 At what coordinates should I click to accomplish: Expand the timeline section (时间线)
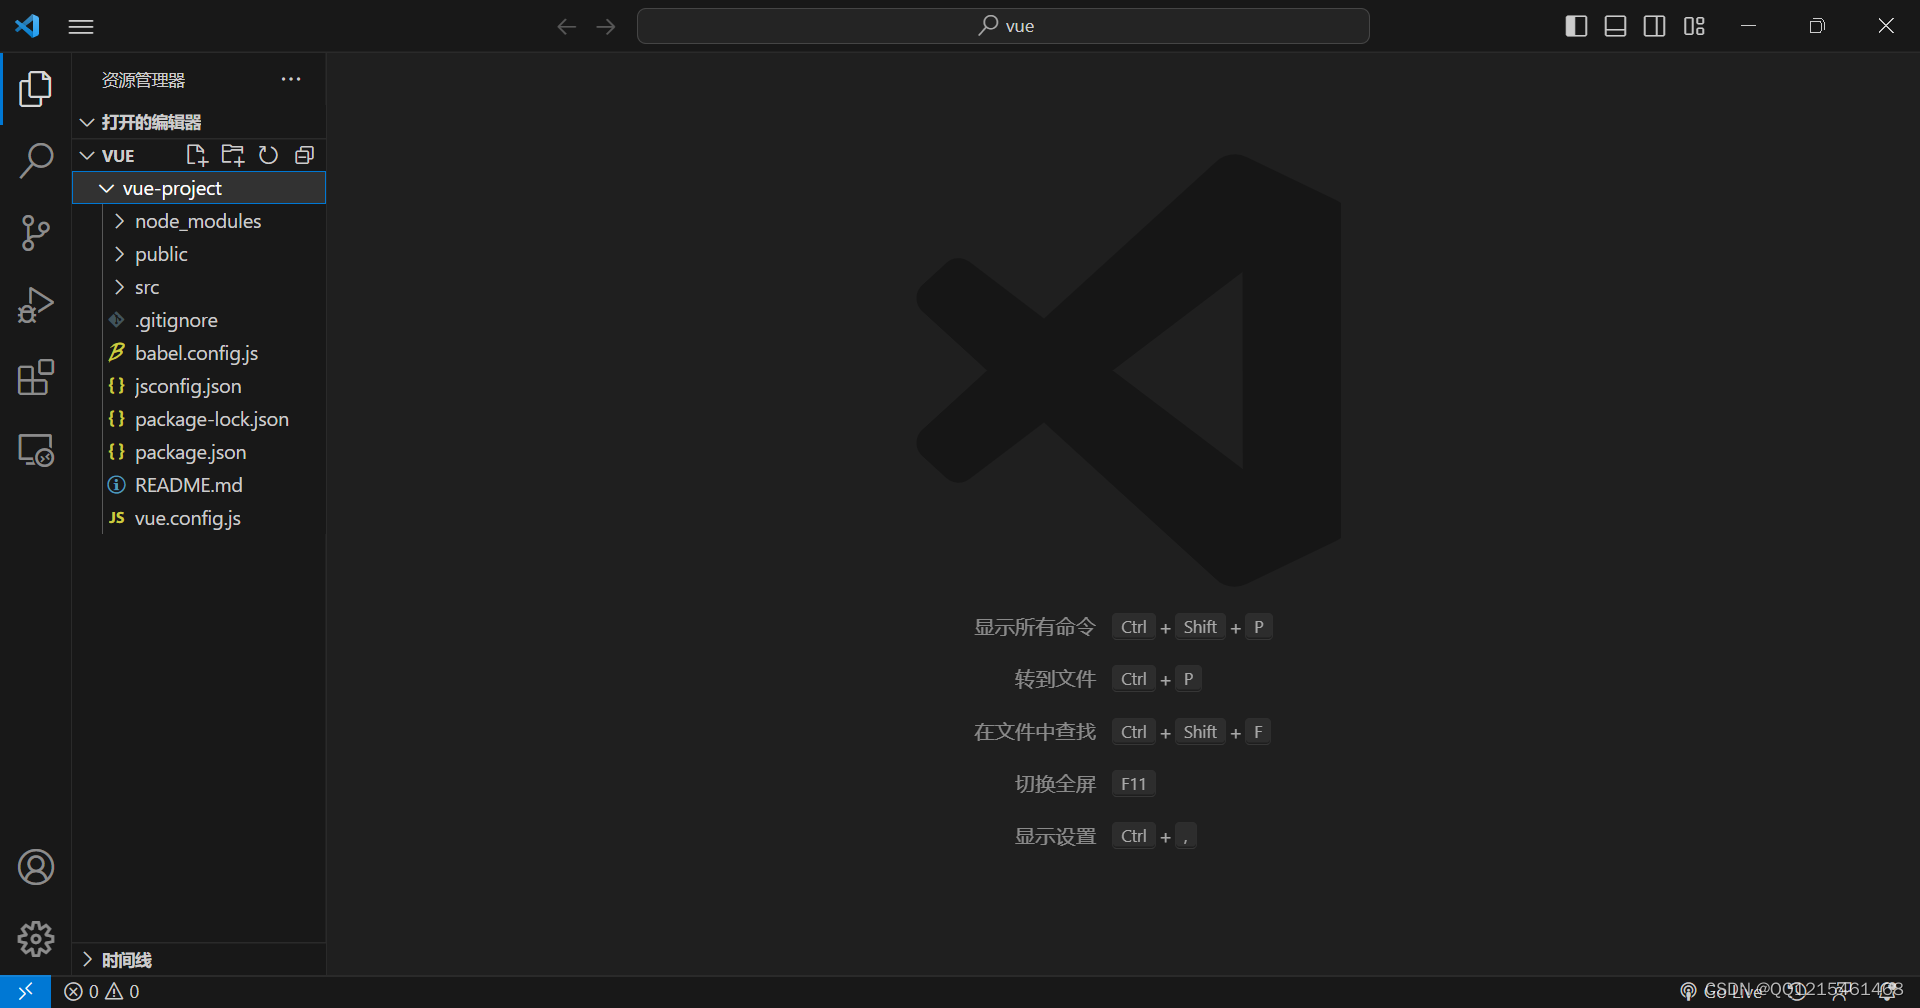tap(199, 960)
